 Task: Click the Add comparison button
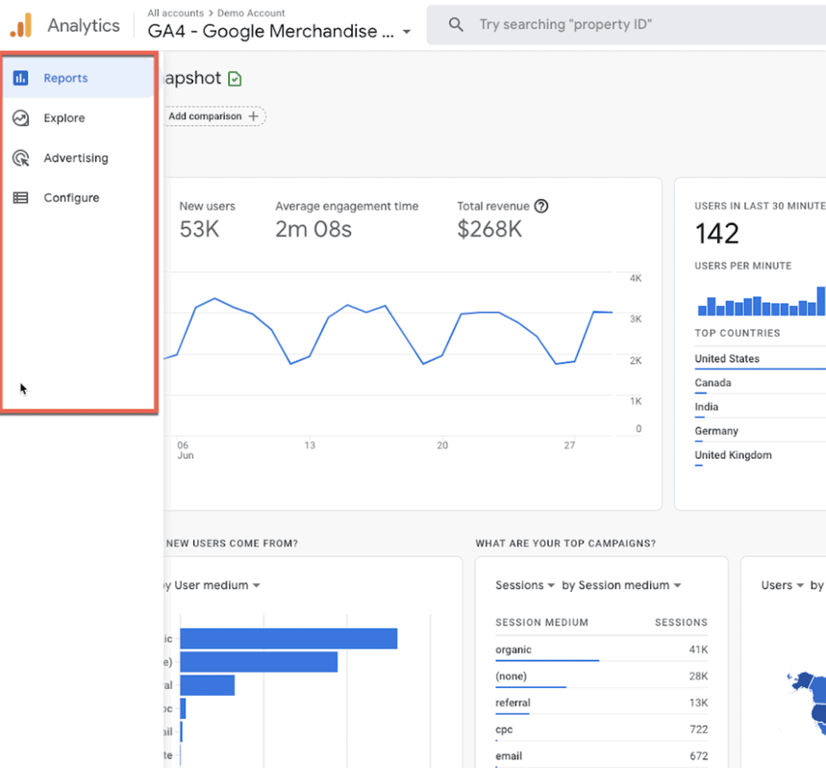coord(215,116)
